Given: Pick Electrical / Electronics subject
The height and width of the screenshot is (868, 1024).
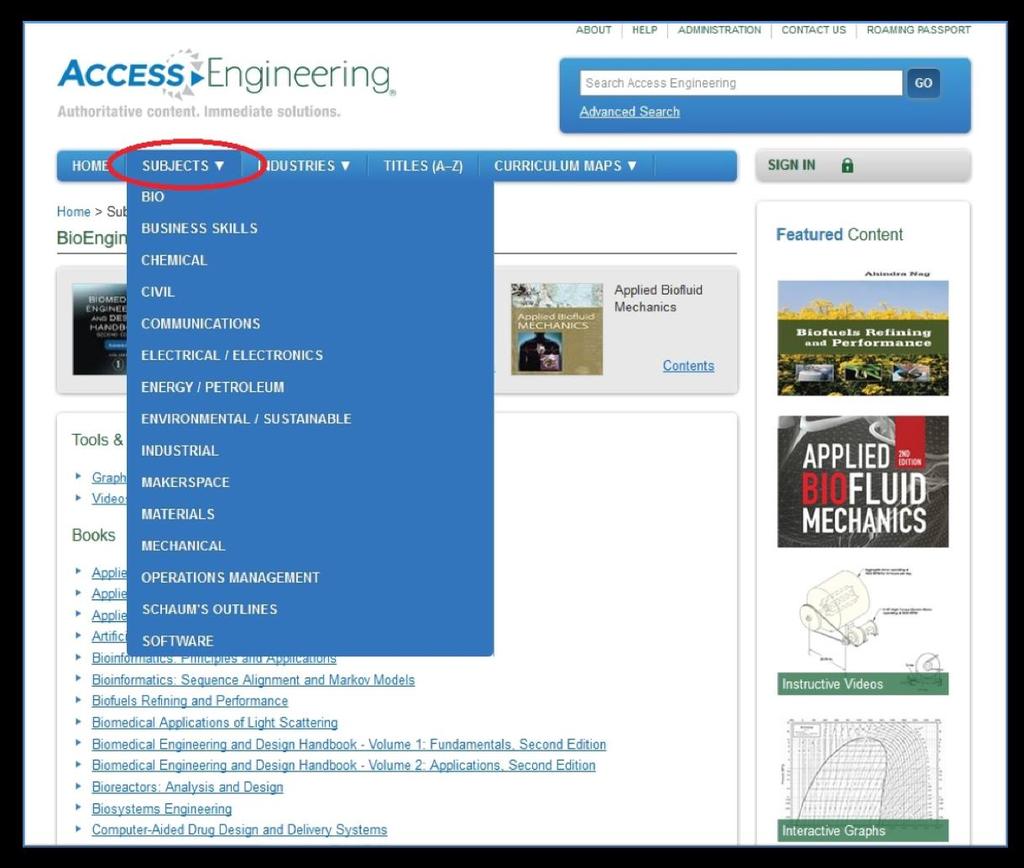Looking at the screenshot, I should coord(232,355).
